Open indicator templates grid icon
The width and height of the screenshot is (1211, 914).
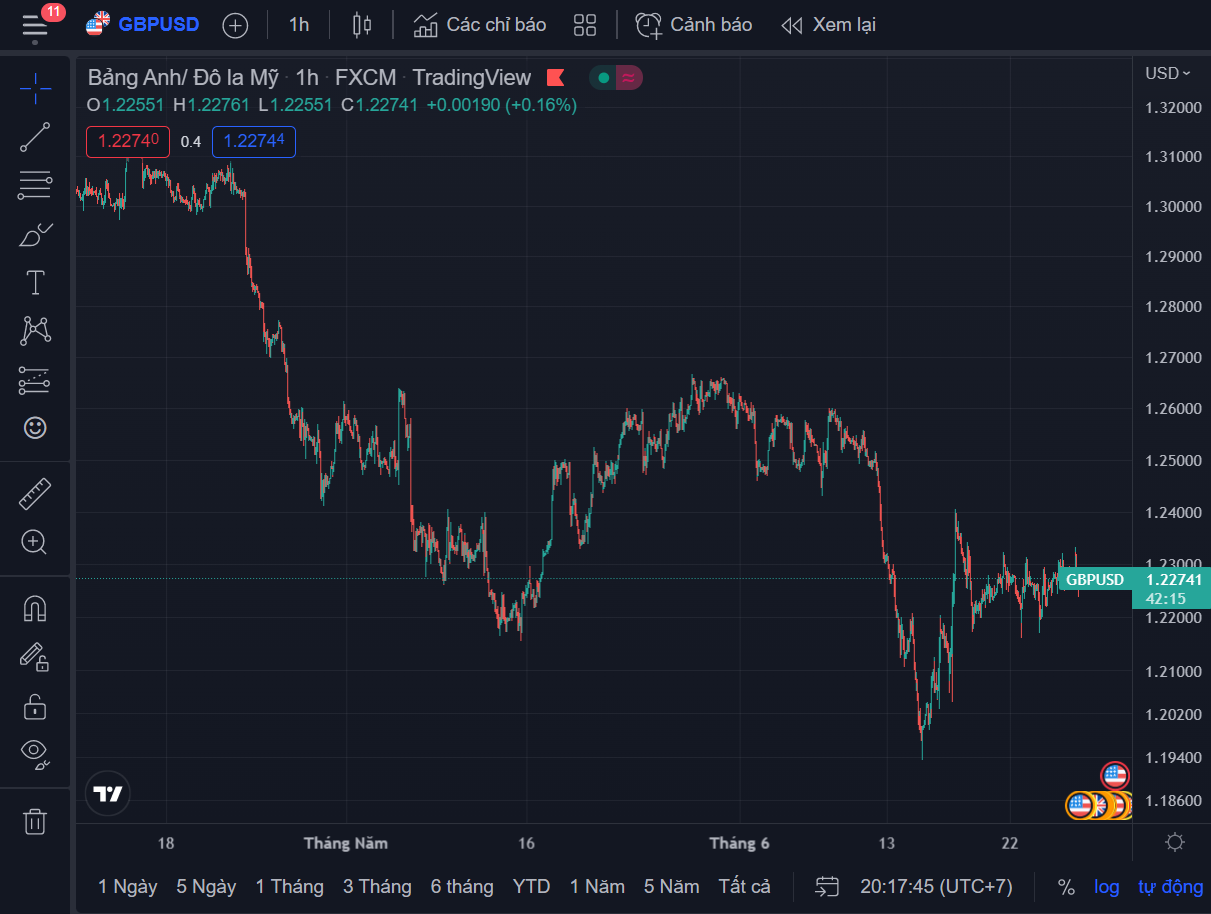pos(585,25)
